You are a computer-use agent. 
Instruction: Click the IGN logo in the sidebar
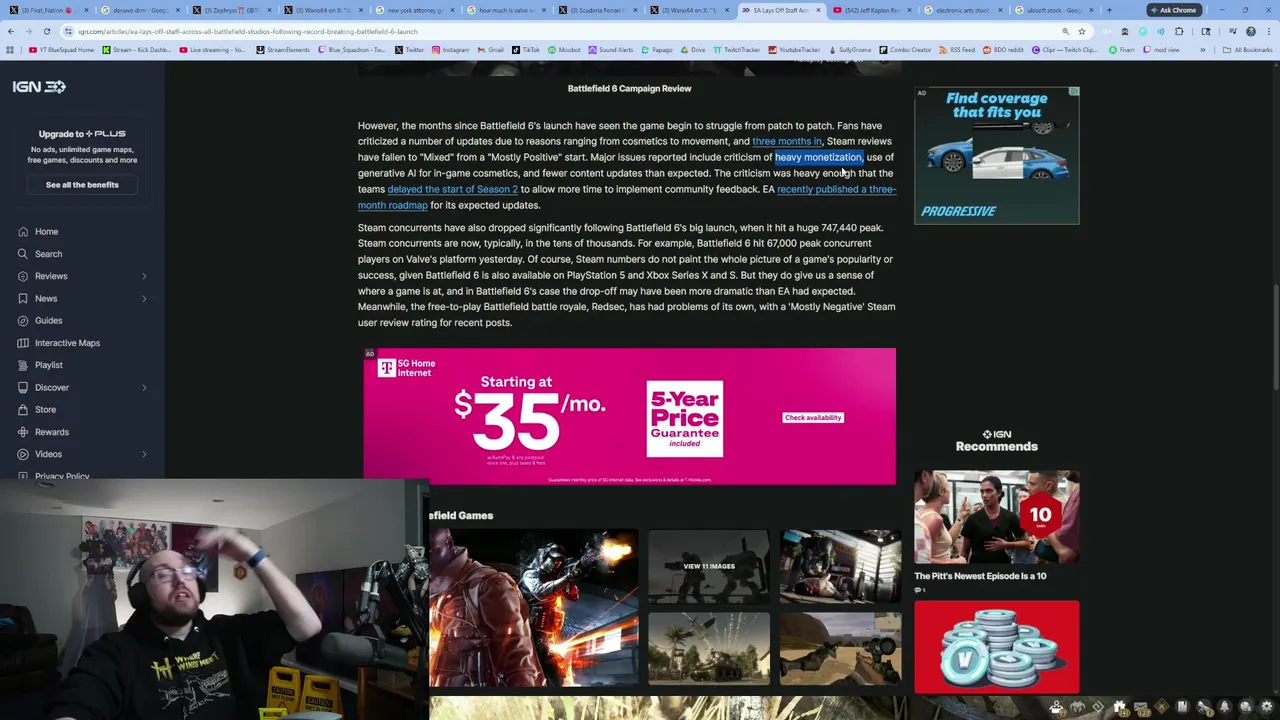click(39, 87)
